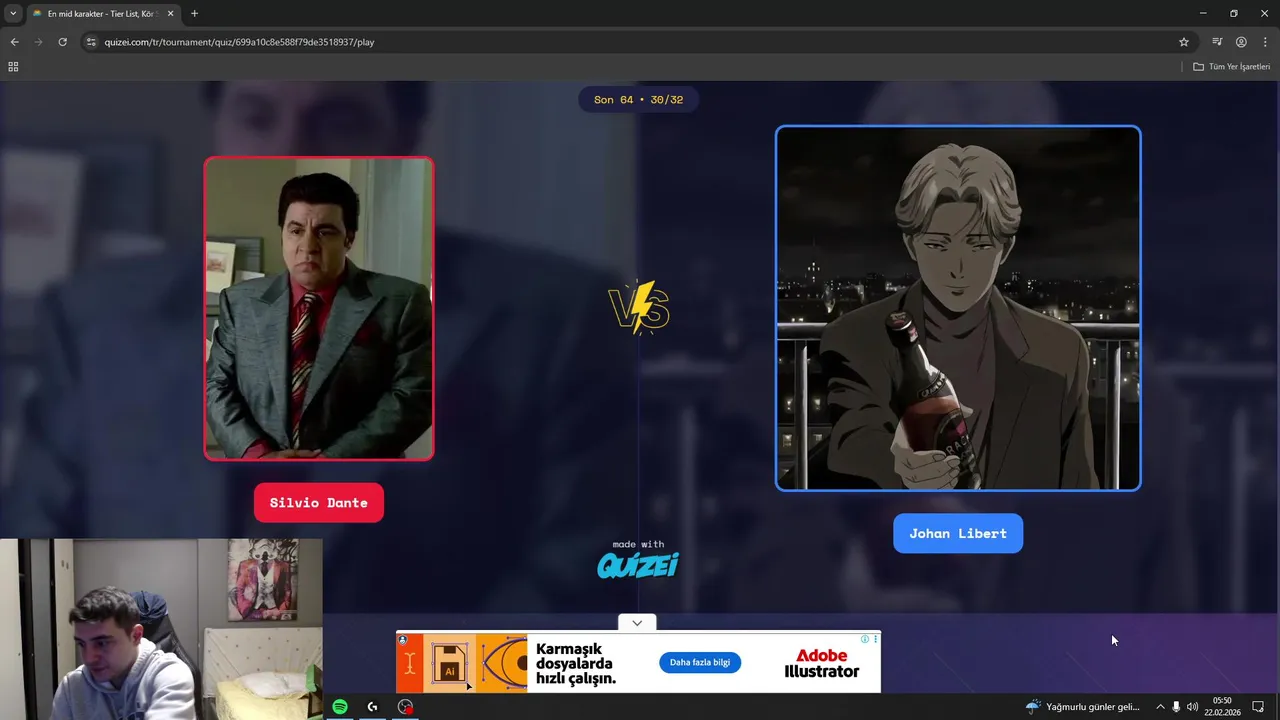1280x720 pixels.
Task: Open Spotify from the taskbar
Action: (x=340, y=706)
